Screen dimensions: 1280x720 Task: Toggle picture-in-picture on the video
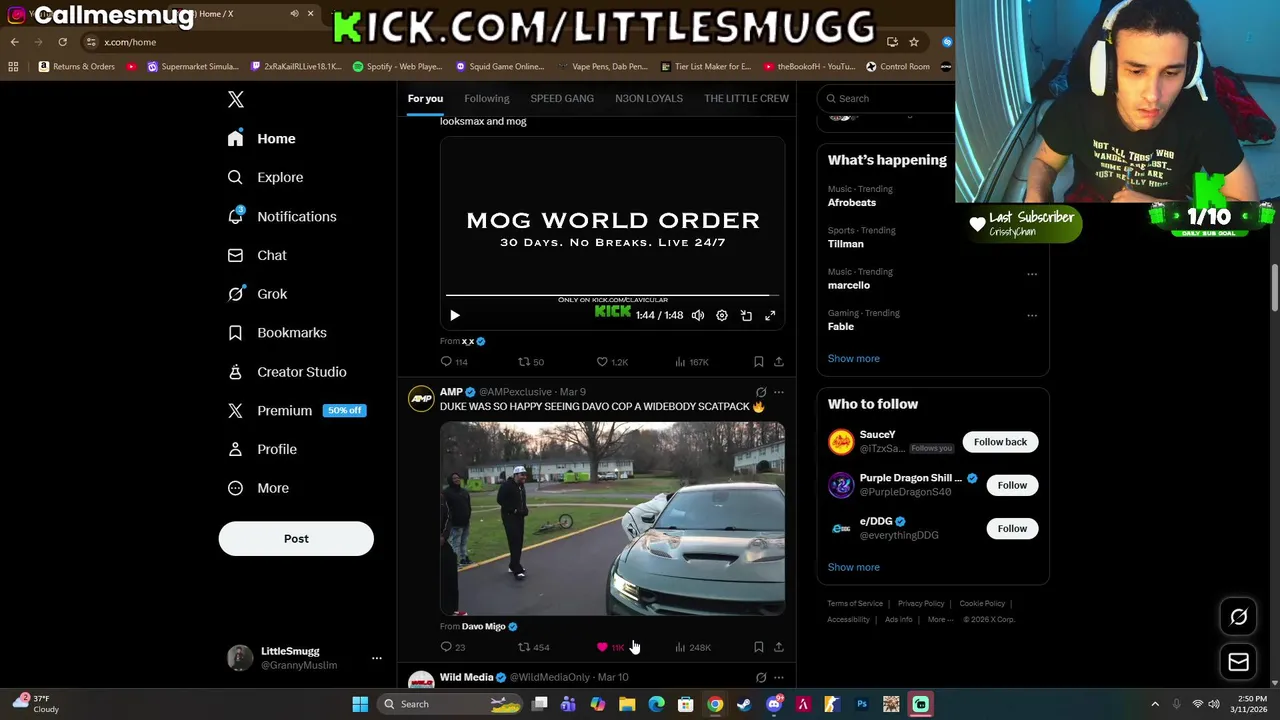click(x=746, y=315)
